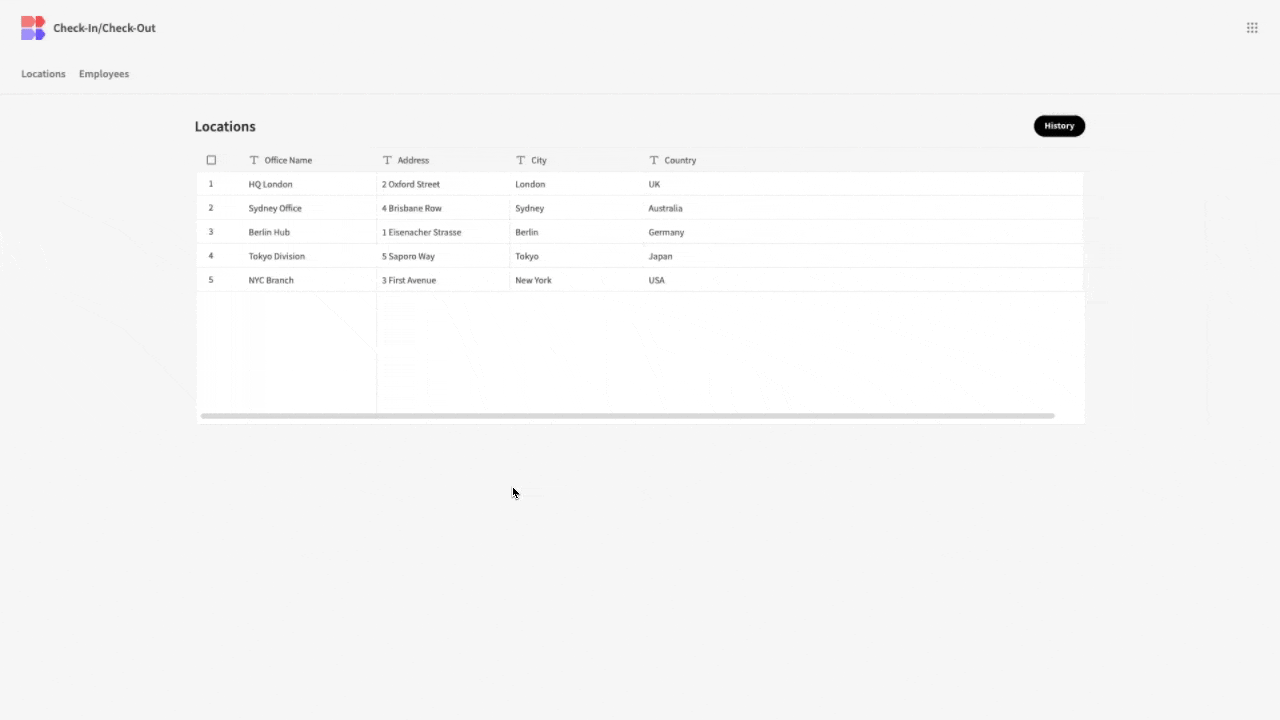Click the USA country cell
Image resolution: width=1280 pixels, height=720 pixels.
click(x=709, y=280)
